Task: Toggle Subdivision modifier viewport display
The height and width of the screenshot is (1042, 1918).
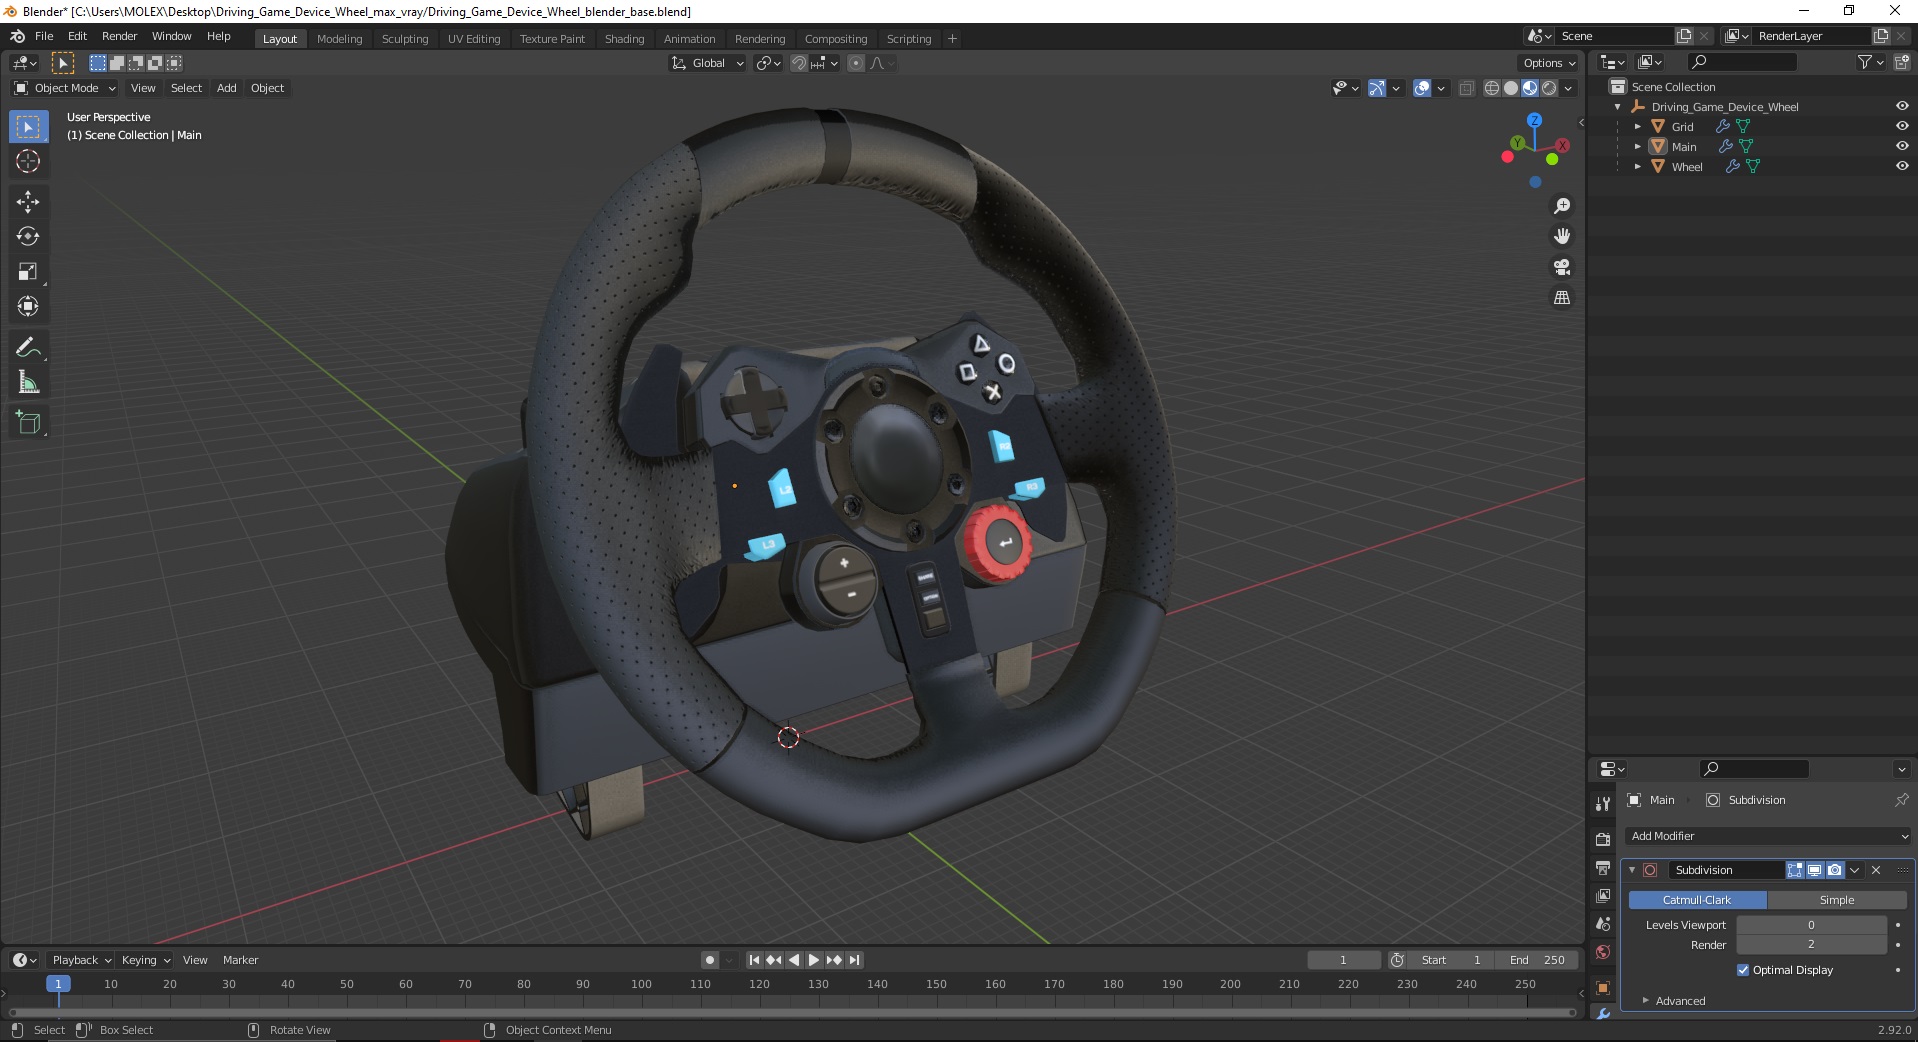Action: click(1815, 870)
